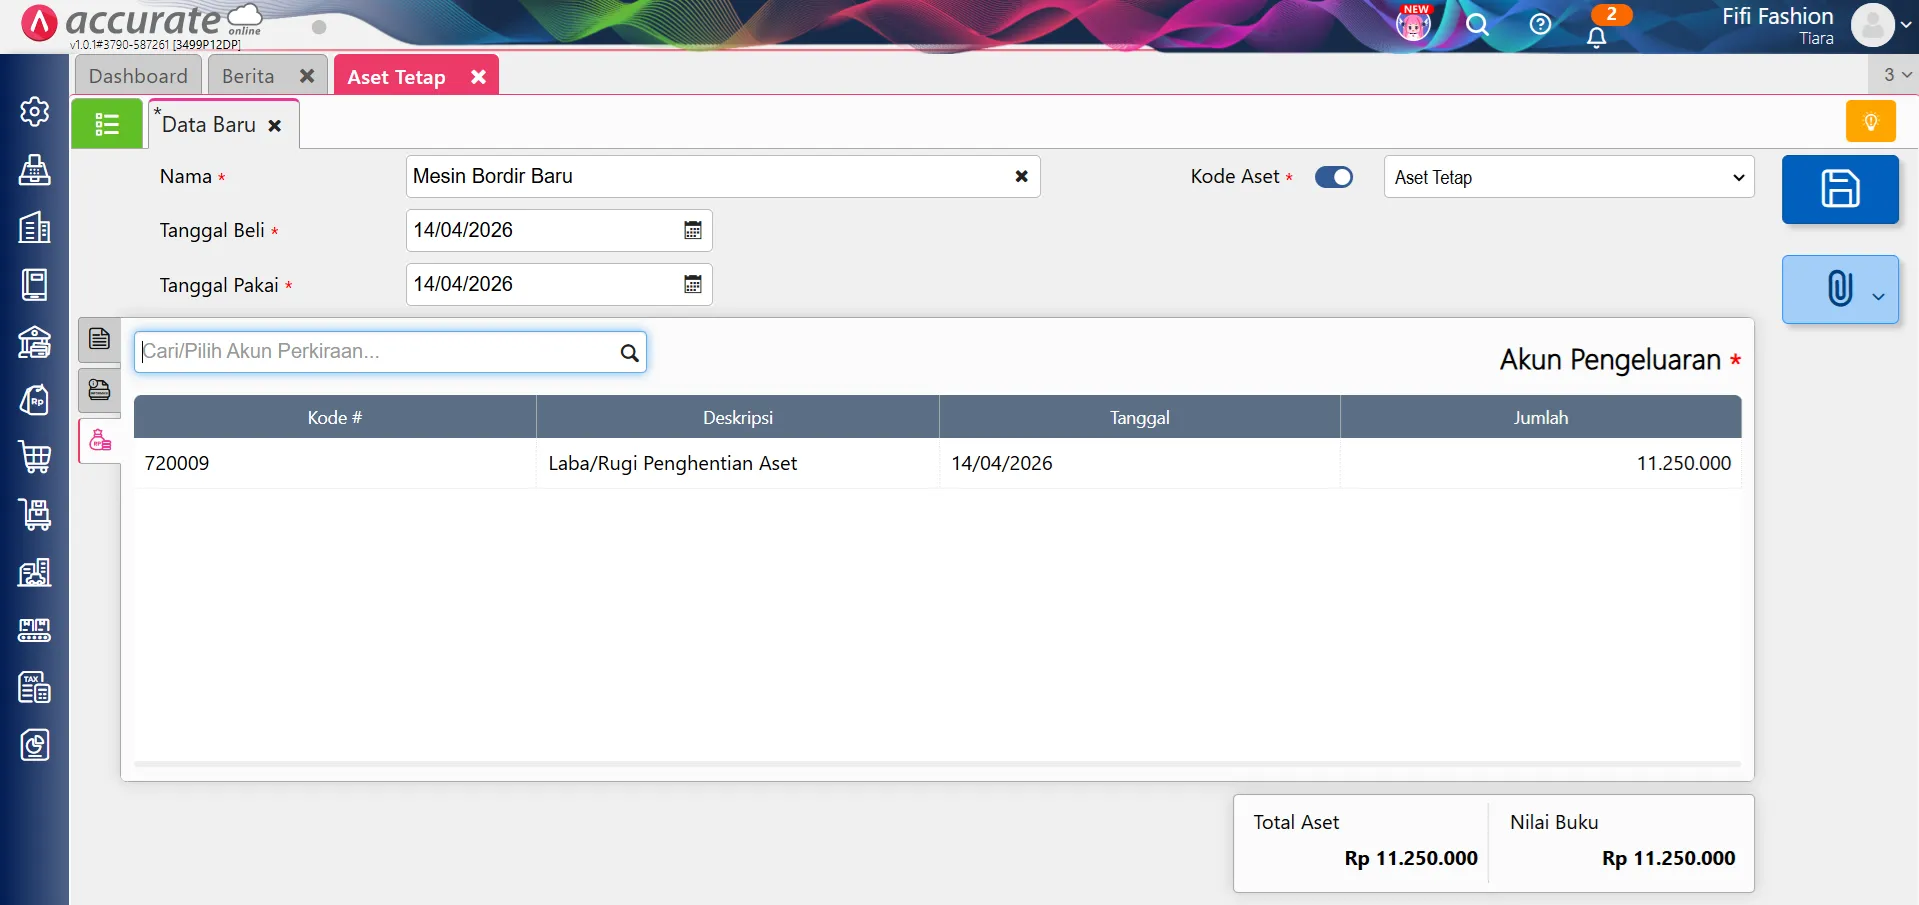Click the Tanggal Pakai date field
Viewport: 1919px width, 905px height.
(x=559, y=284)
